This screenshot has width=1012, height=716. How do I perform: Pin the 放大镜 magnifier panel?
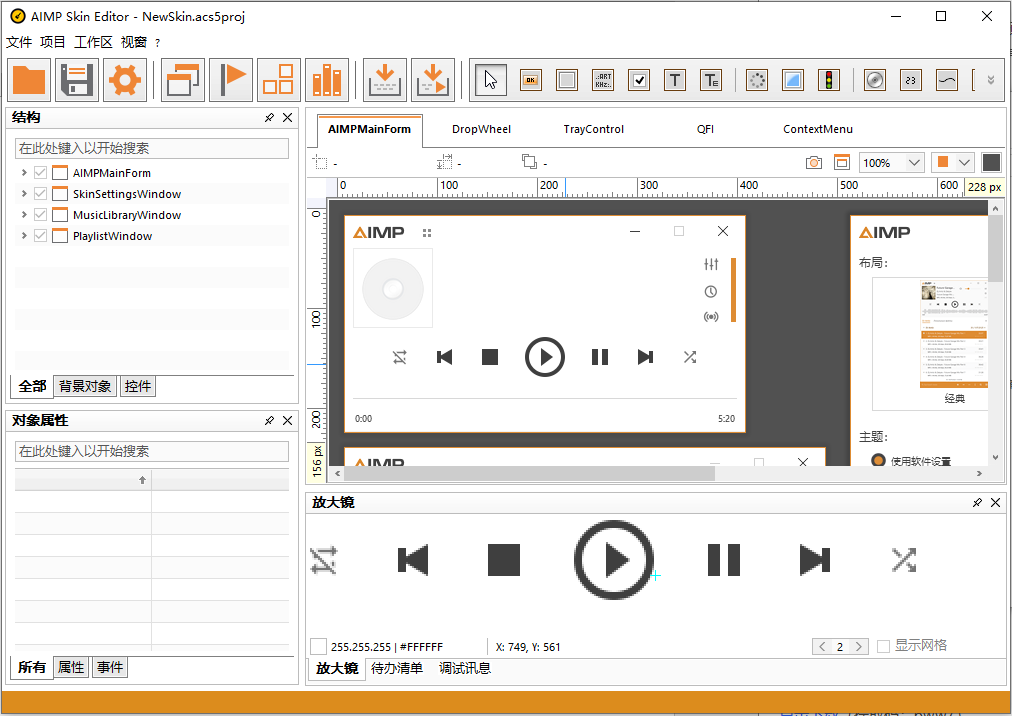977,503
